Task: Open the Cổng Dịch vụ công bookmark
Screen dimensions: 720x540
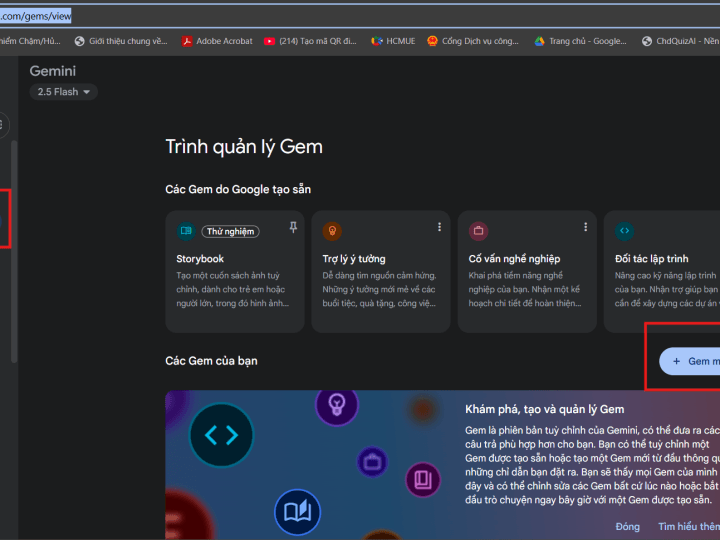Action: click(472, 41)
